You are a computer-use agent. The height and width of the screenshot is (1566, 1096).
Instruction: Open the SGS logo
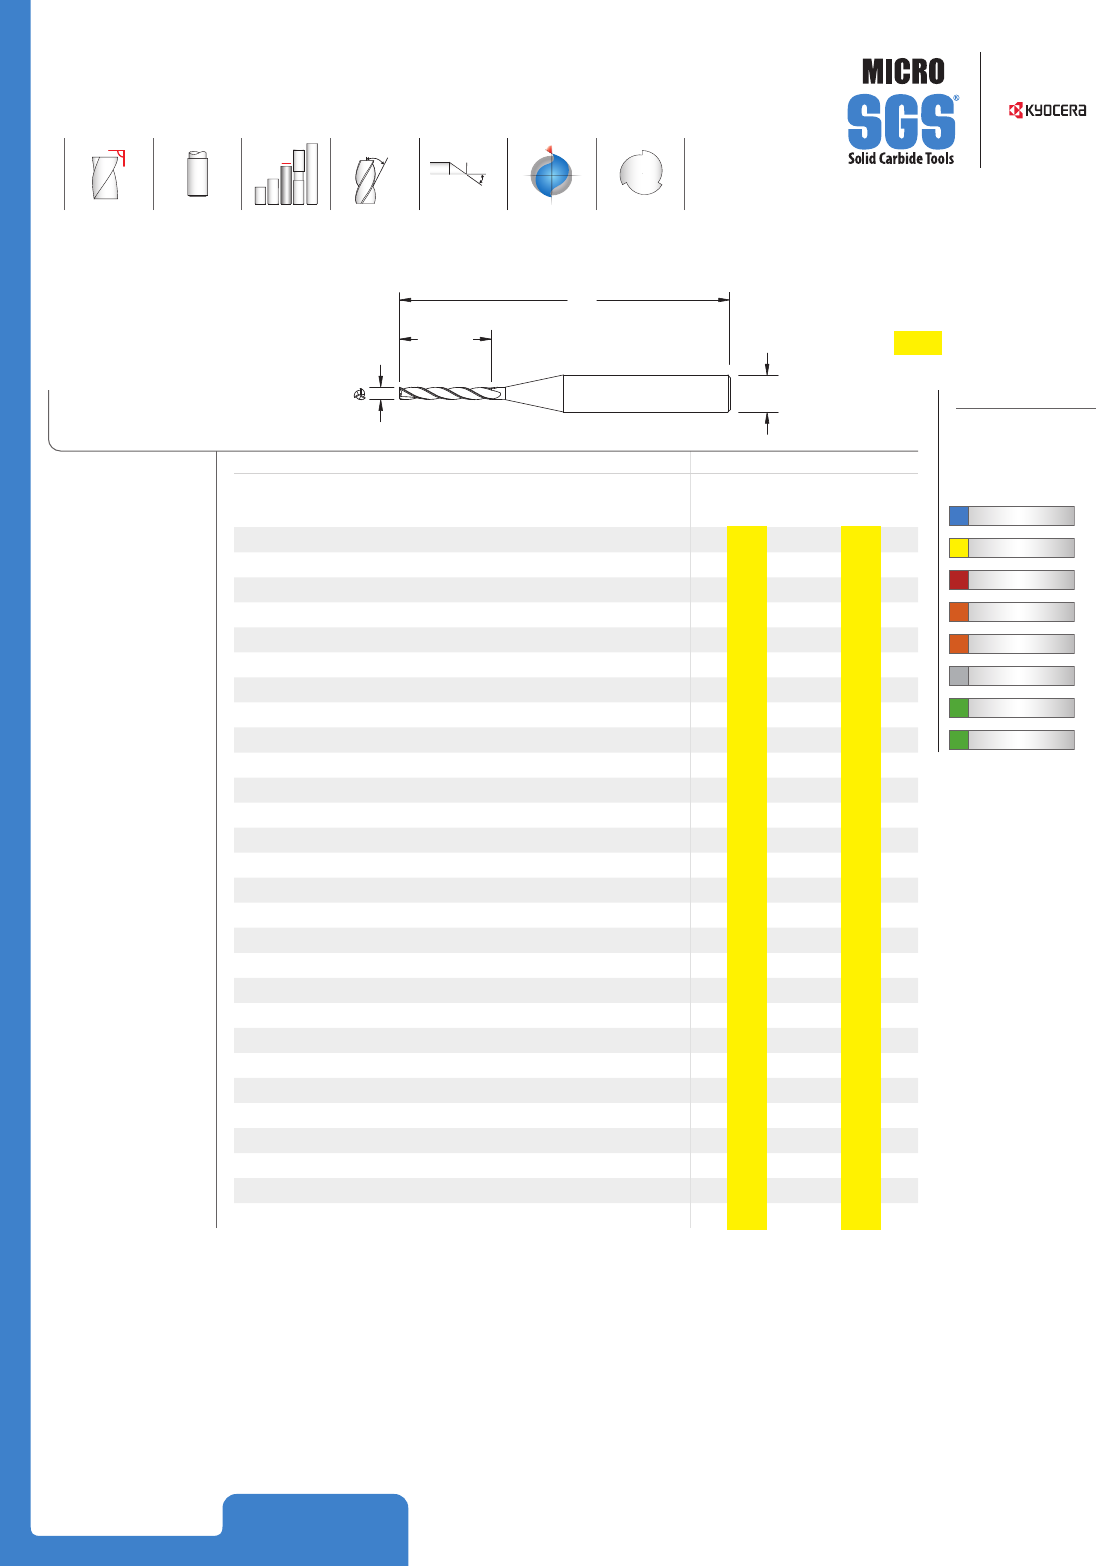[903, 122]
